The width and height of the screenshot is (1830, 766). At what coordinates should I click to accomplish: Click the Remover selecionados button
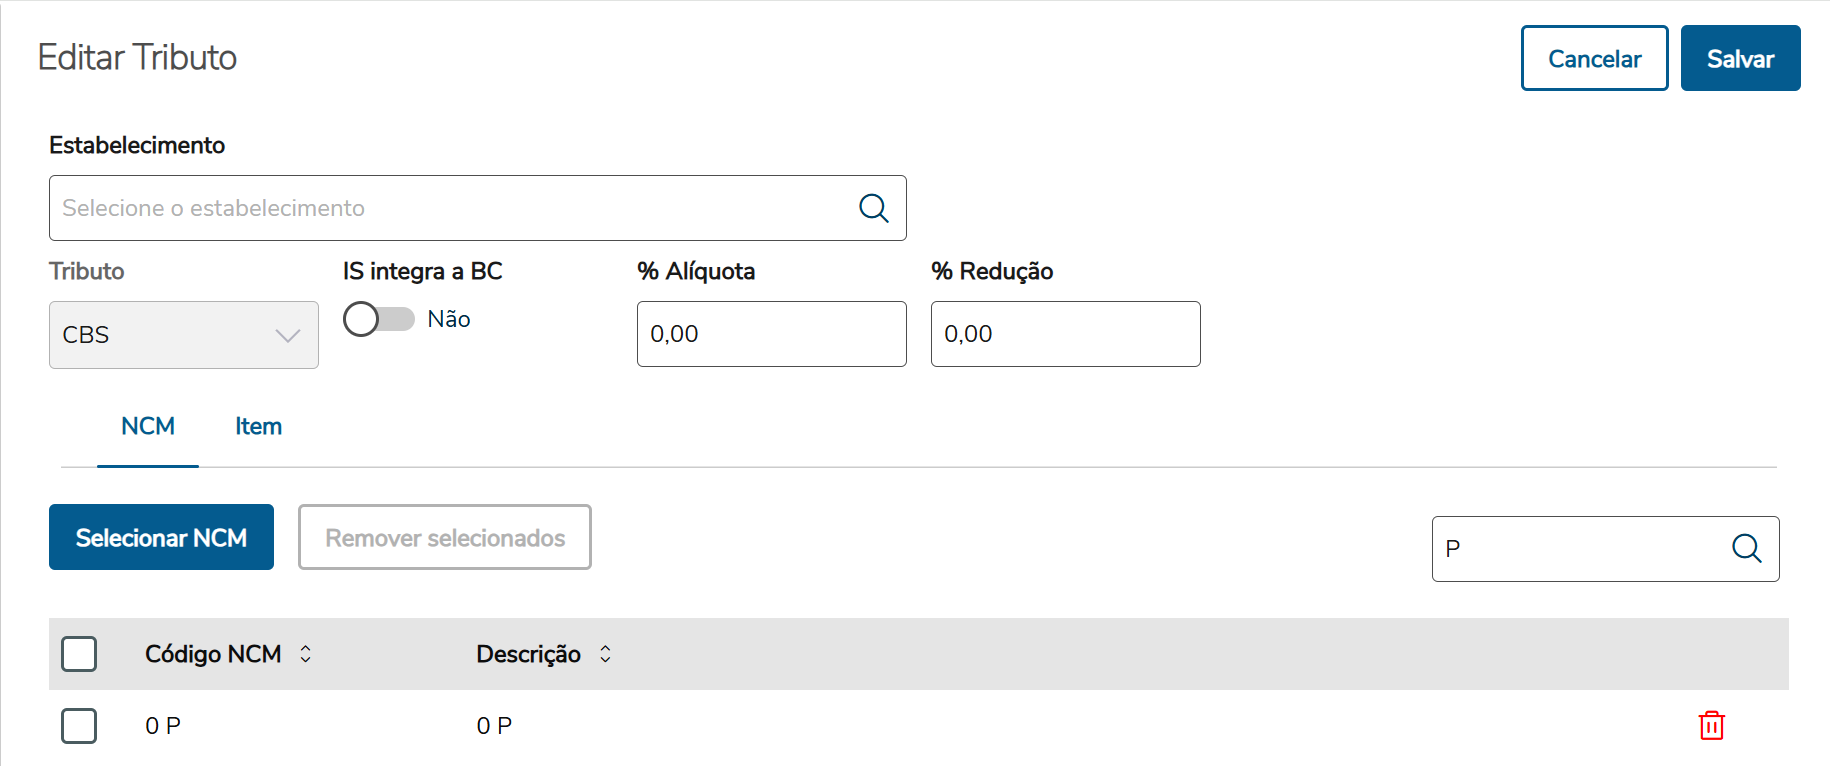(x=445, y=538)
